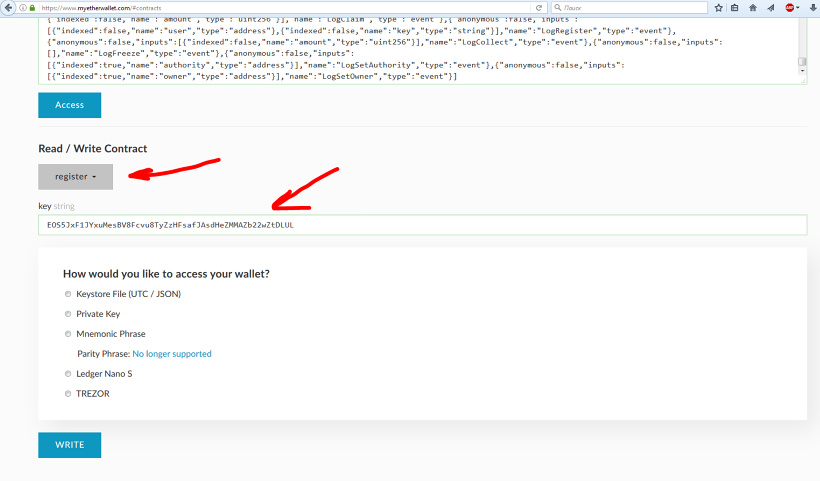This screenshot has height=481, width=820.
Task: Click the Read / Write Contract heading
Action: point(93,148)
